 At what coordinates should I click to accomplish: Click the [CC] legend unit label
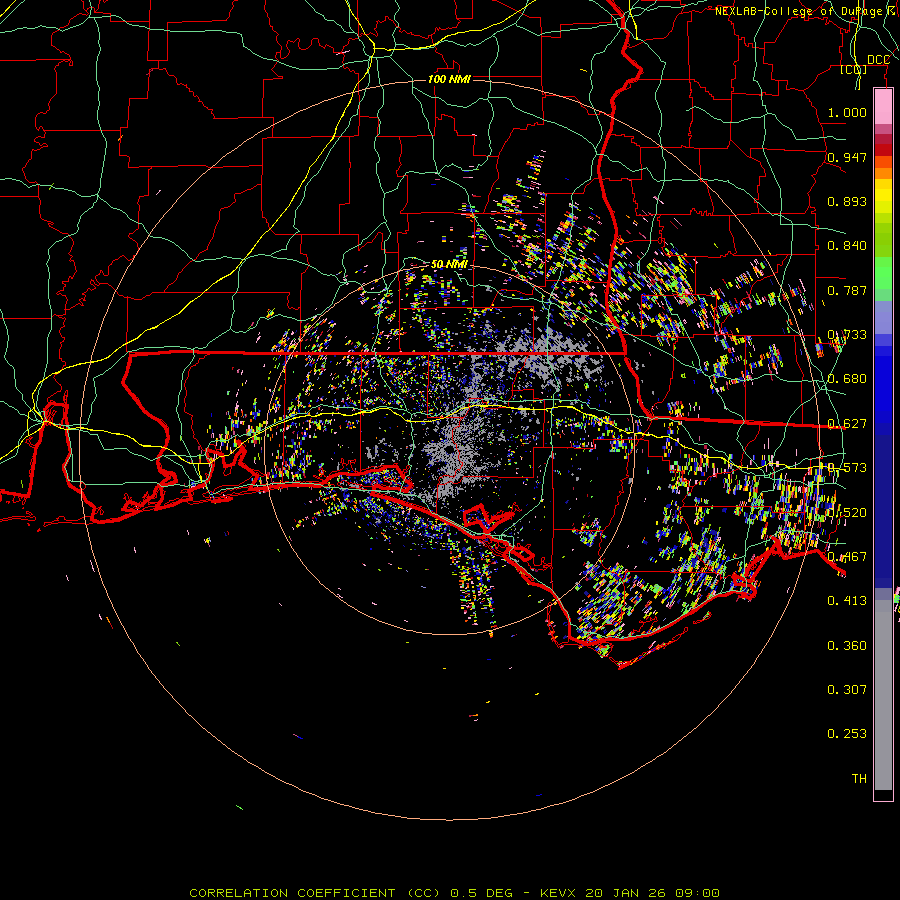pyautogui.click(x=854, y=69)
